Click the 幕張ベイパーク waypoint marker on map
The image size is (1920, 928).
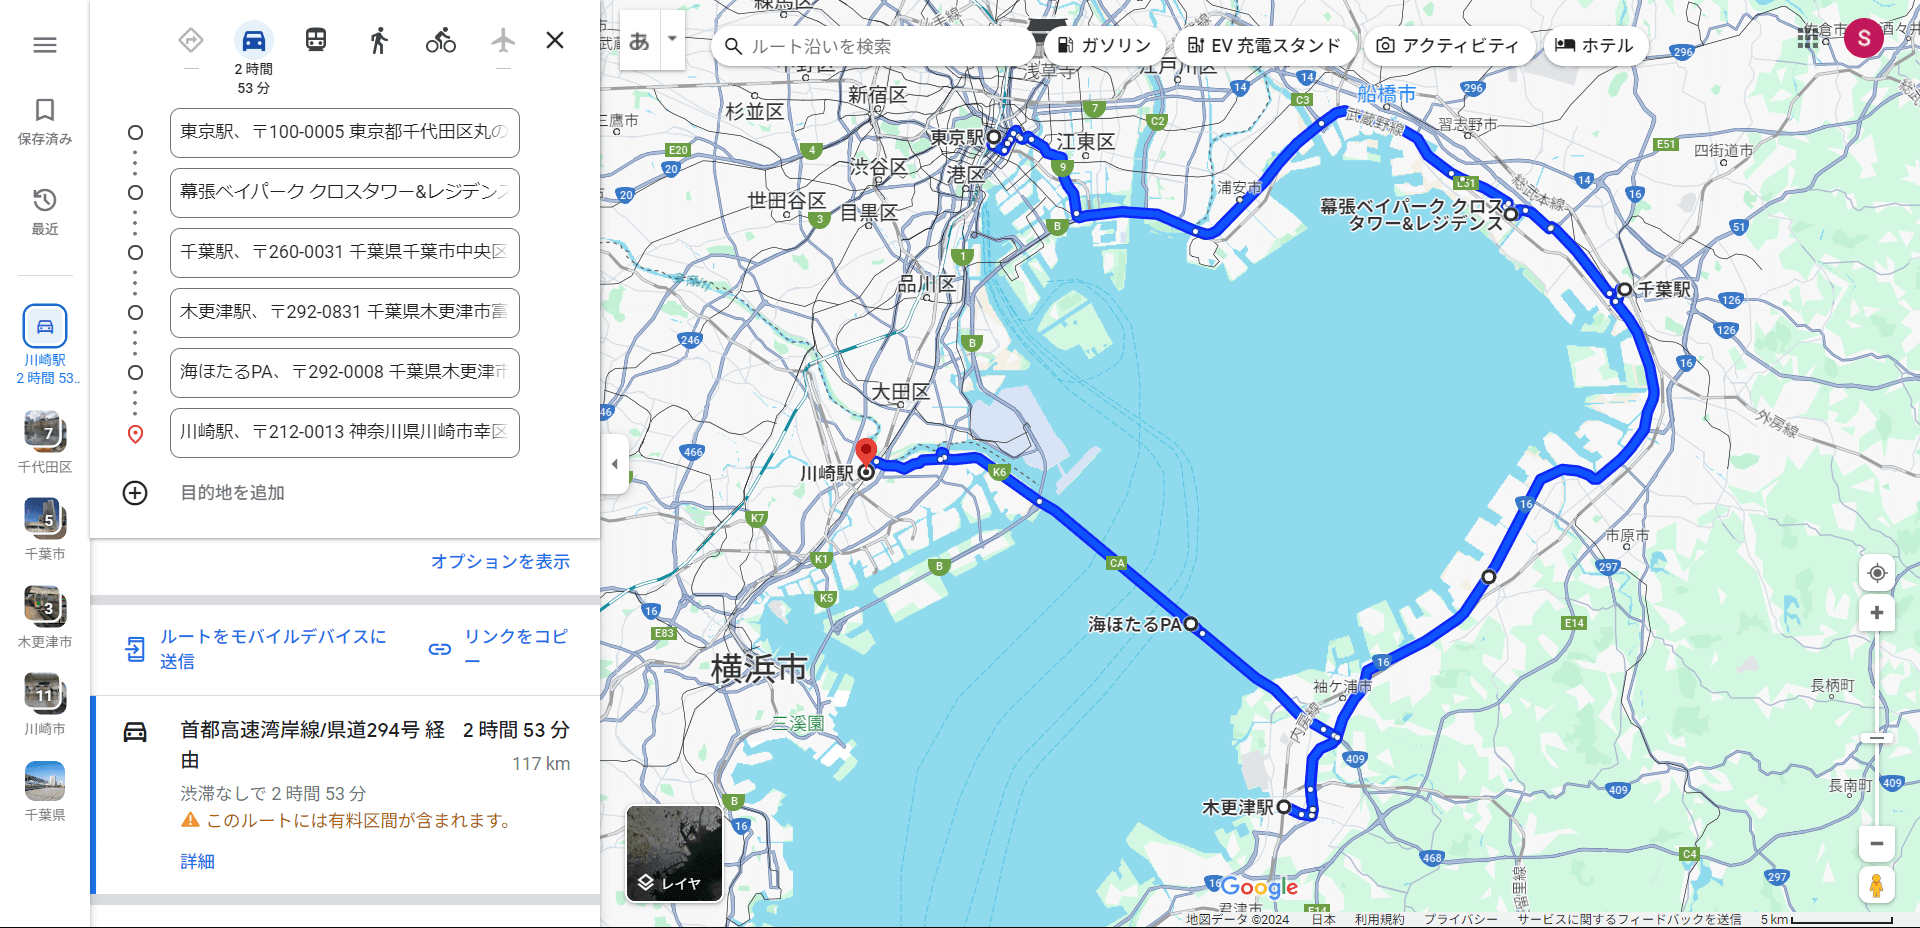coord(1511,213)
